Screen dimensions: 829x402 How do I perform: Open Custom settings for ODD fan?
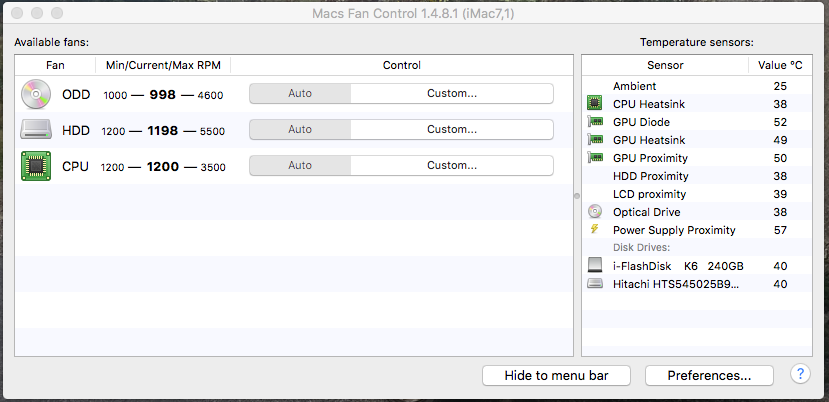(x=452, y=93)
